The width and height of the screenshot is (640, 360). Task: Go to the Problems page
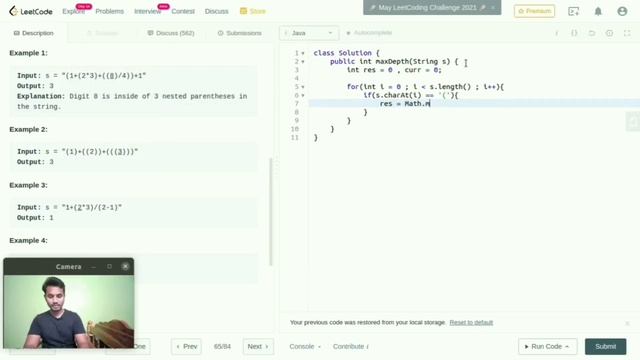pos(109,11)
